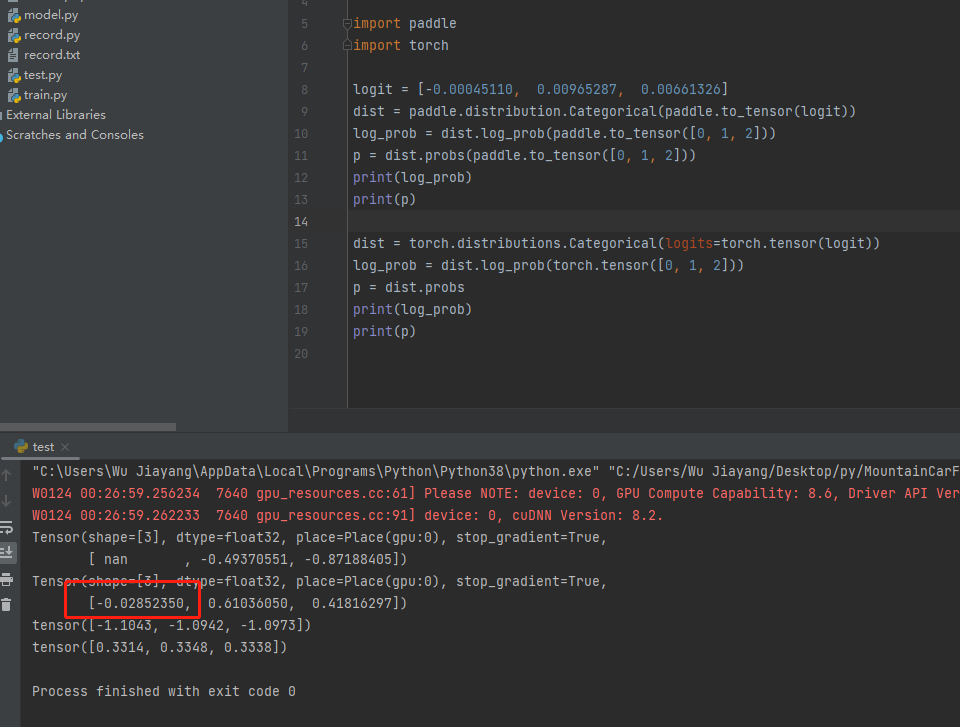Image resolution: width=960 pixels, height=727 pixels.
Task: Click 'p = dist.probs' on line 17
Action: pos(409,288)
